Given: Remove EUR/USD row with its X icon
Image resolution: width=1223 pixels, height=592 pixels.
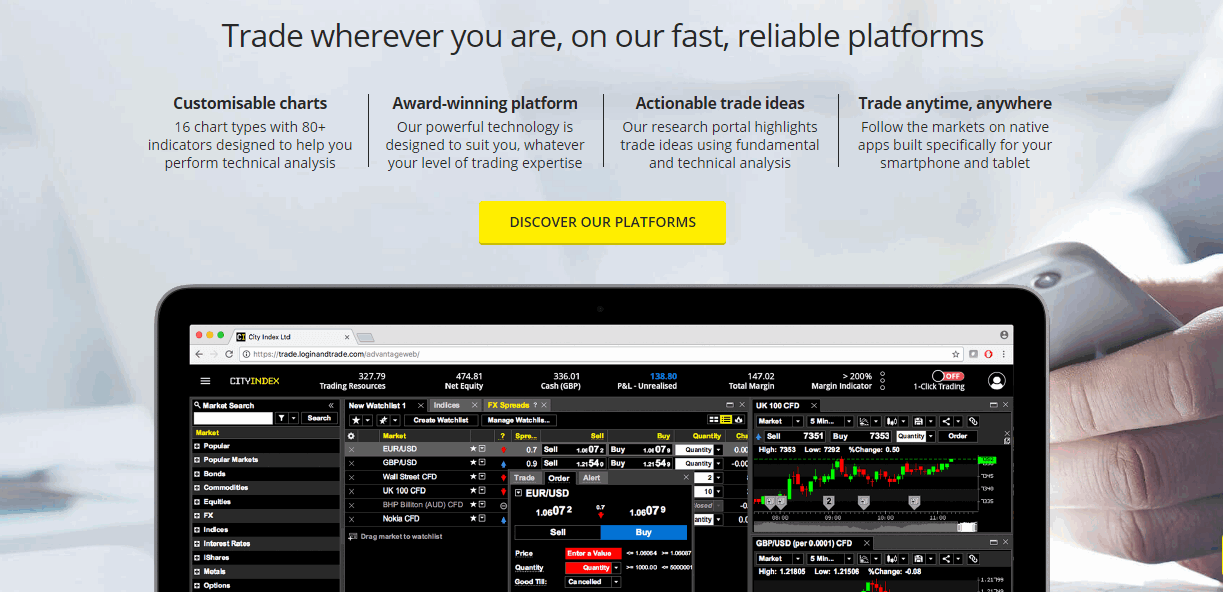Looking at the screenshot, I should [351, 449].
